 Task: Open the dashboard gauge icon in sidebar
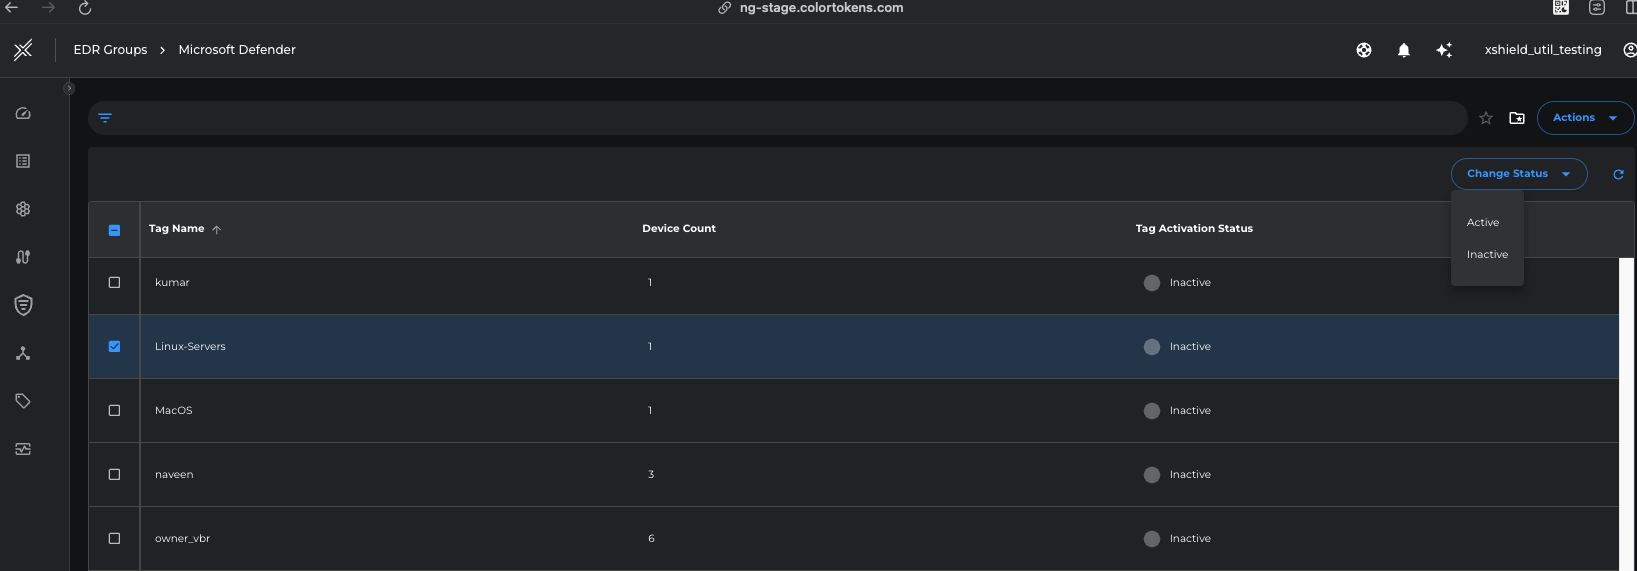(x=23, y=114)
